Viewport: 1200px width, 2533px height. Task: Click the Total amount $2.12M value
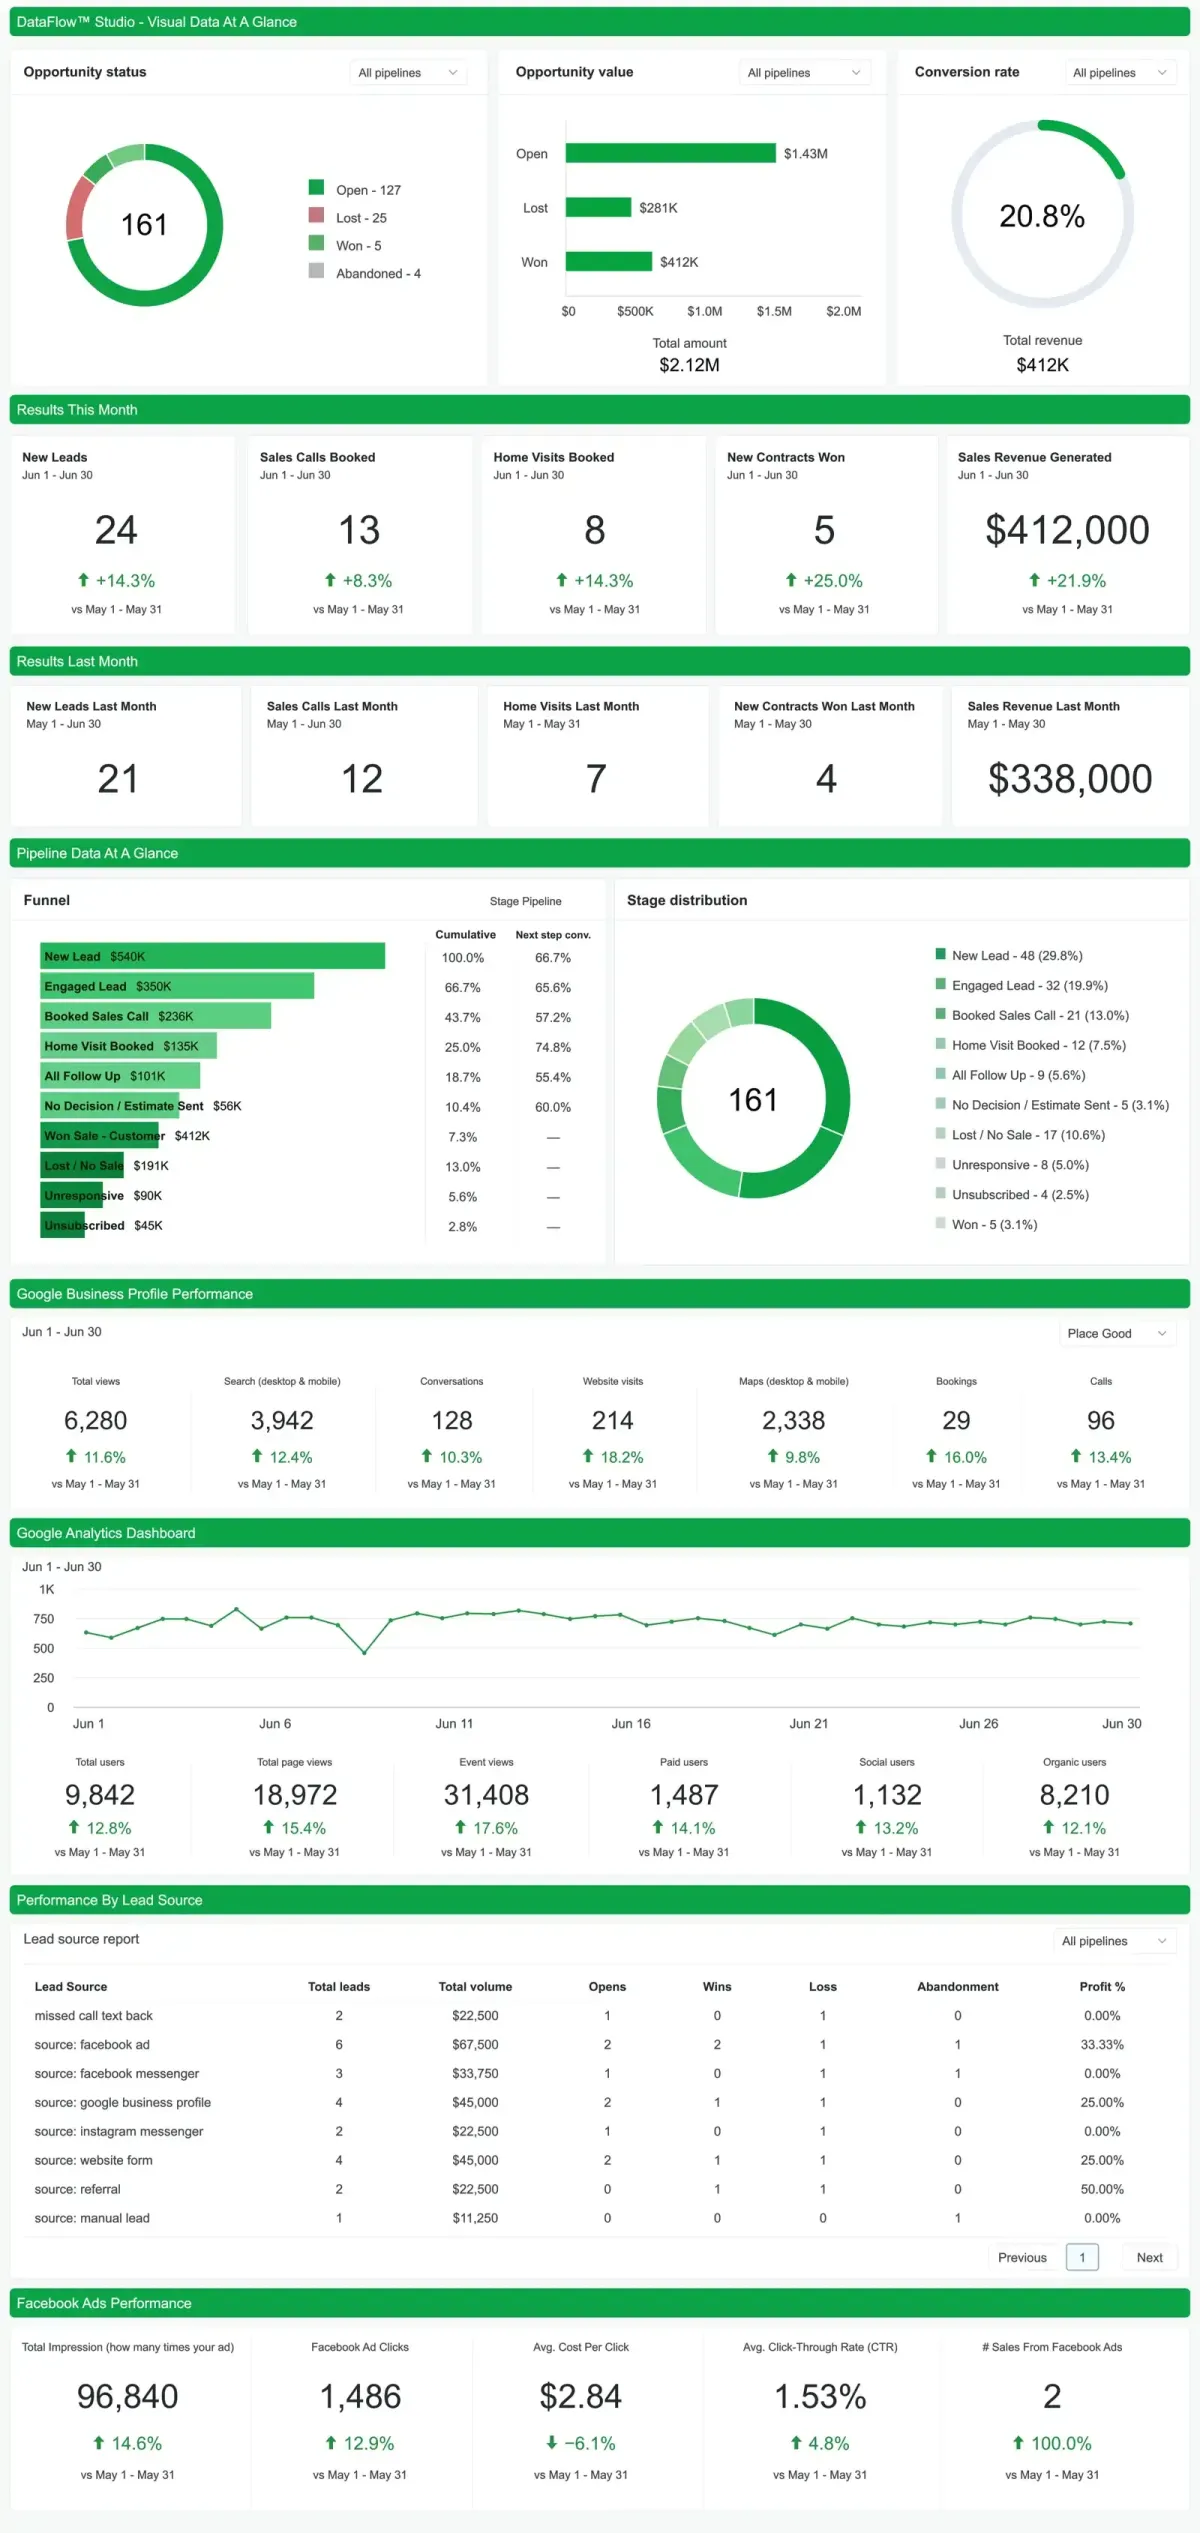tap(689, 365)
